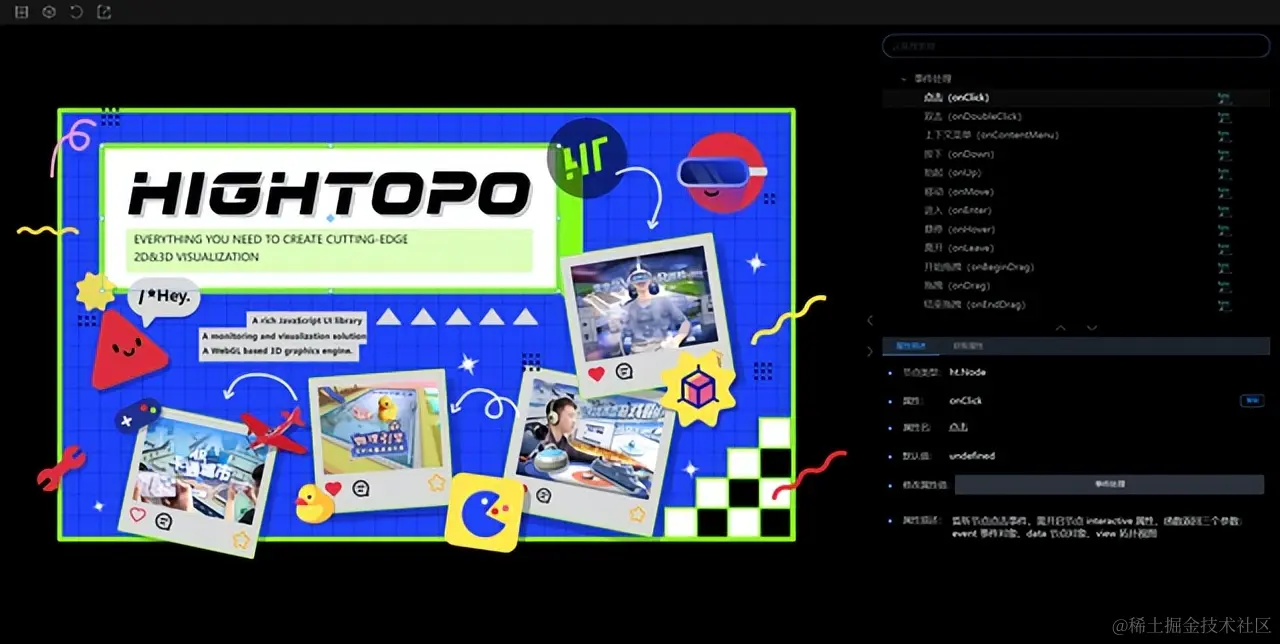Select the onDown event row
The height and width of the screenshot is (644, 1280).
[1076, 154]
